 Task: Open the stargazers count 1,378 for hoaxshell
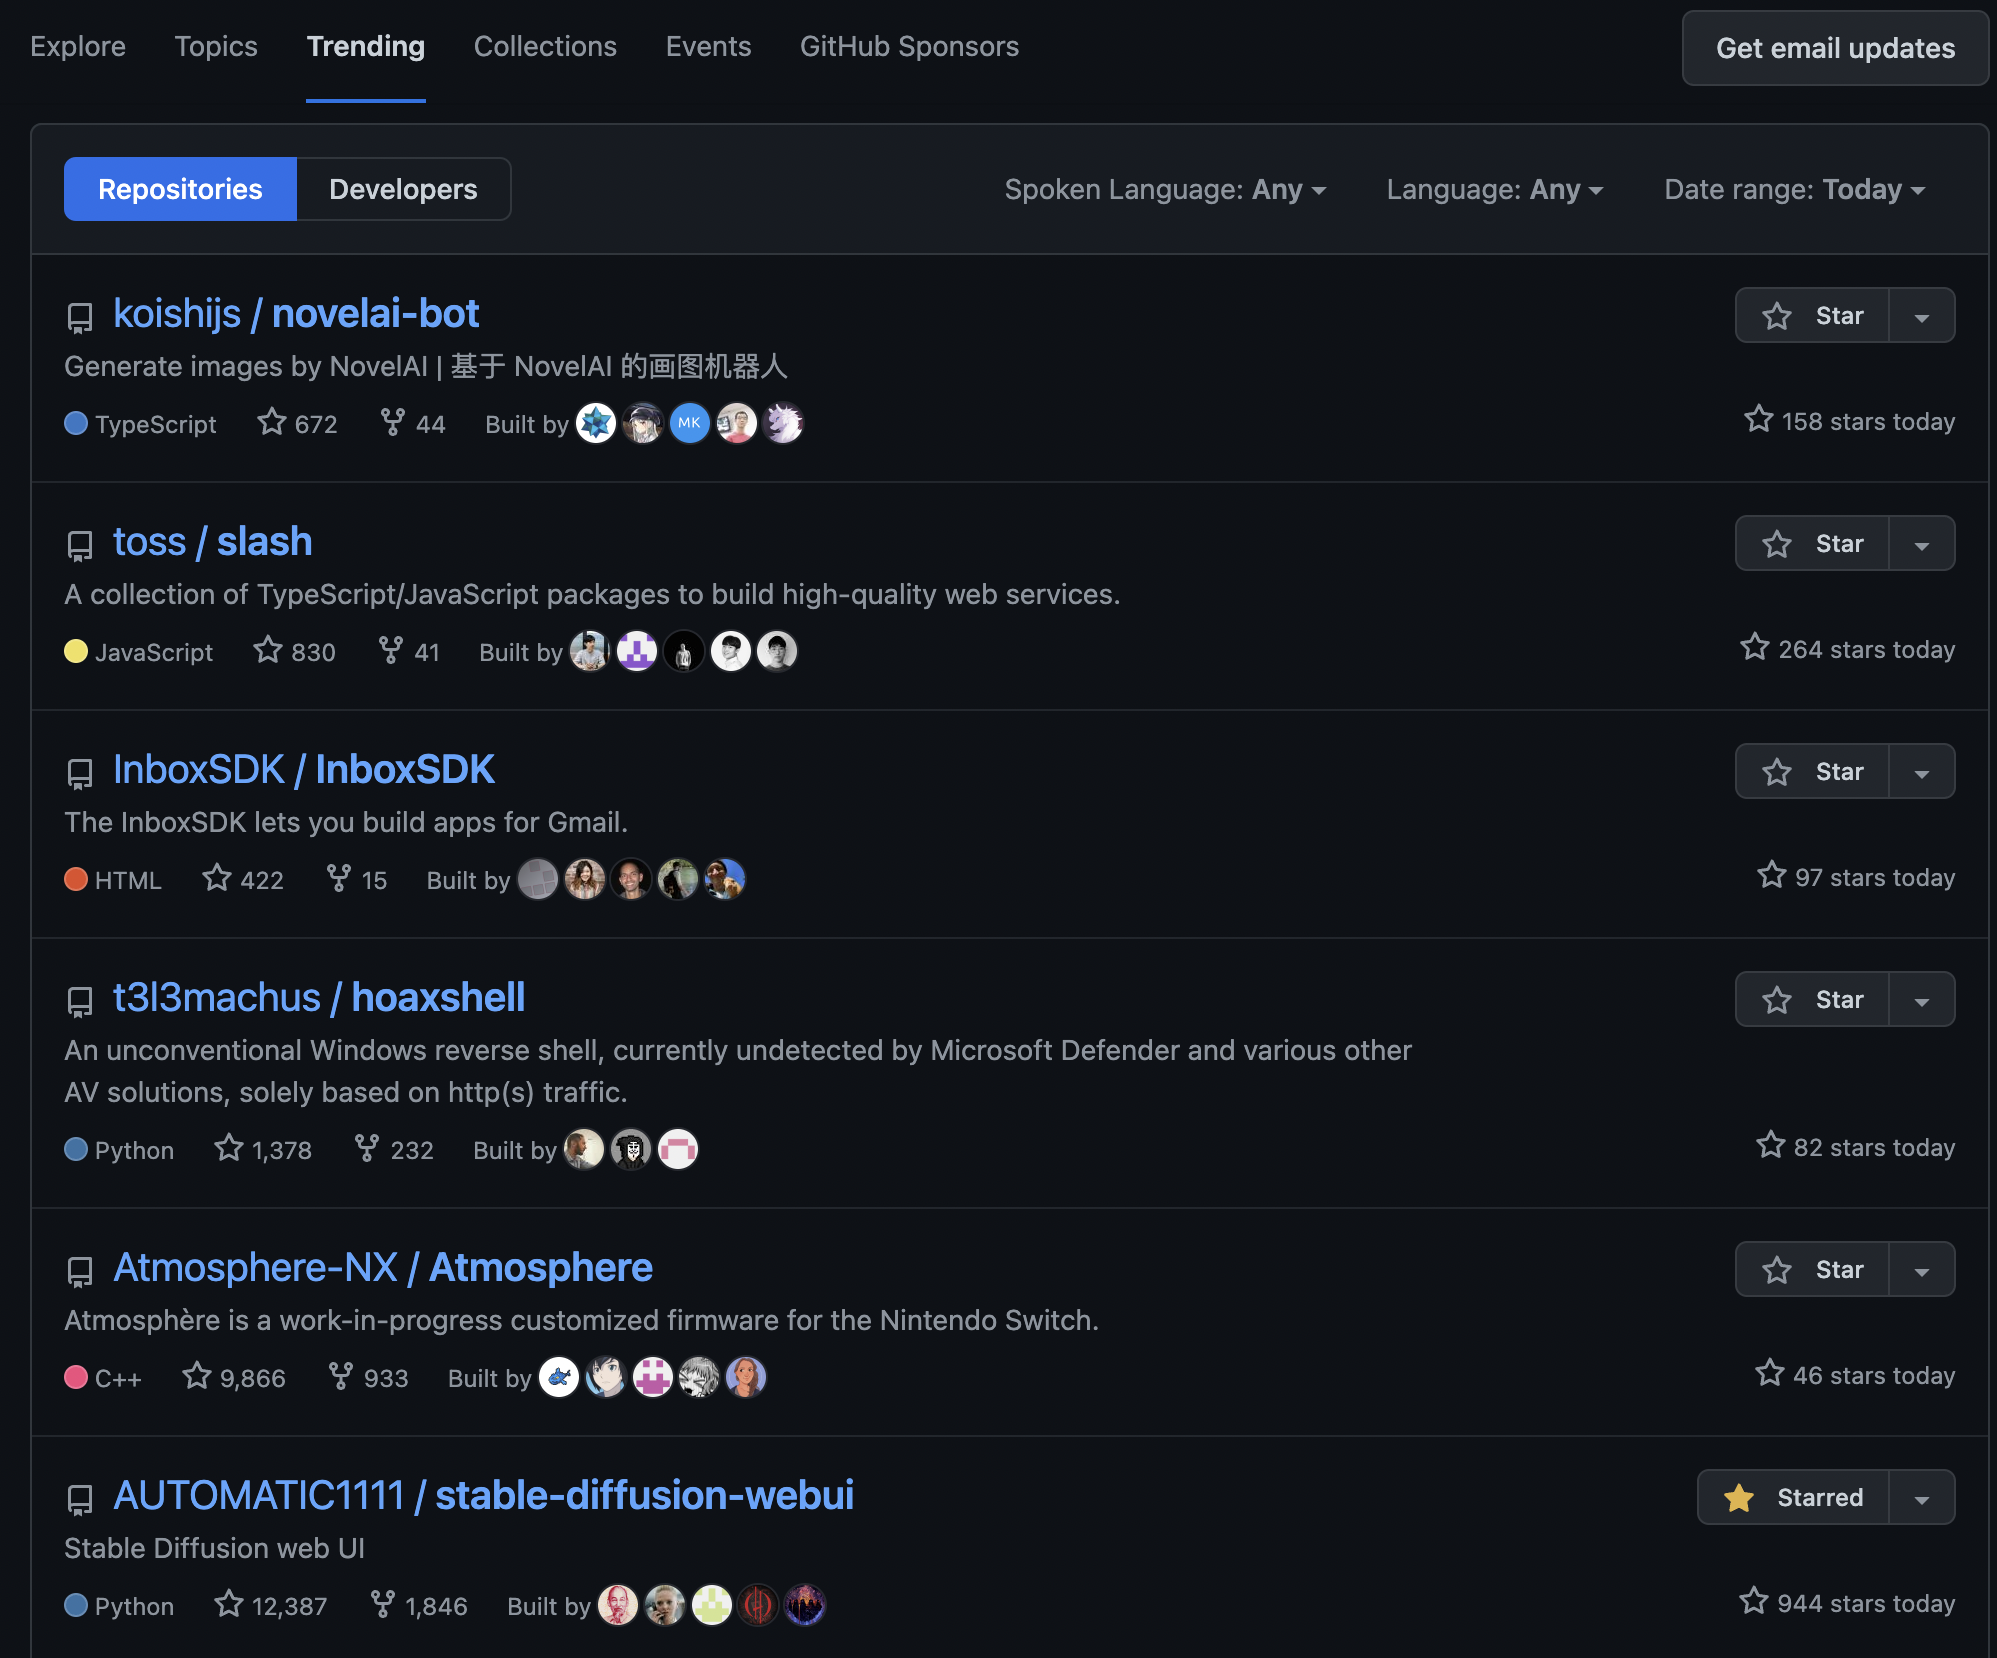tap(263, 1149)
